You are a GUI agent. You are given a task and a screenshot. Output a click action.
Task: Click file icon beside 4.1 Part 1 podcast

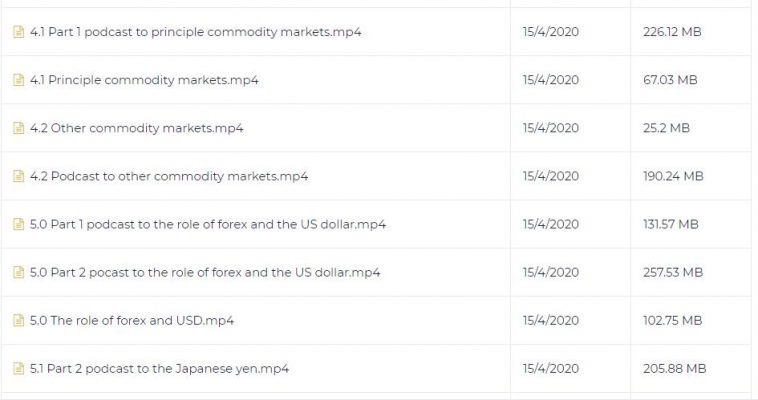click(x=18, y=32)
